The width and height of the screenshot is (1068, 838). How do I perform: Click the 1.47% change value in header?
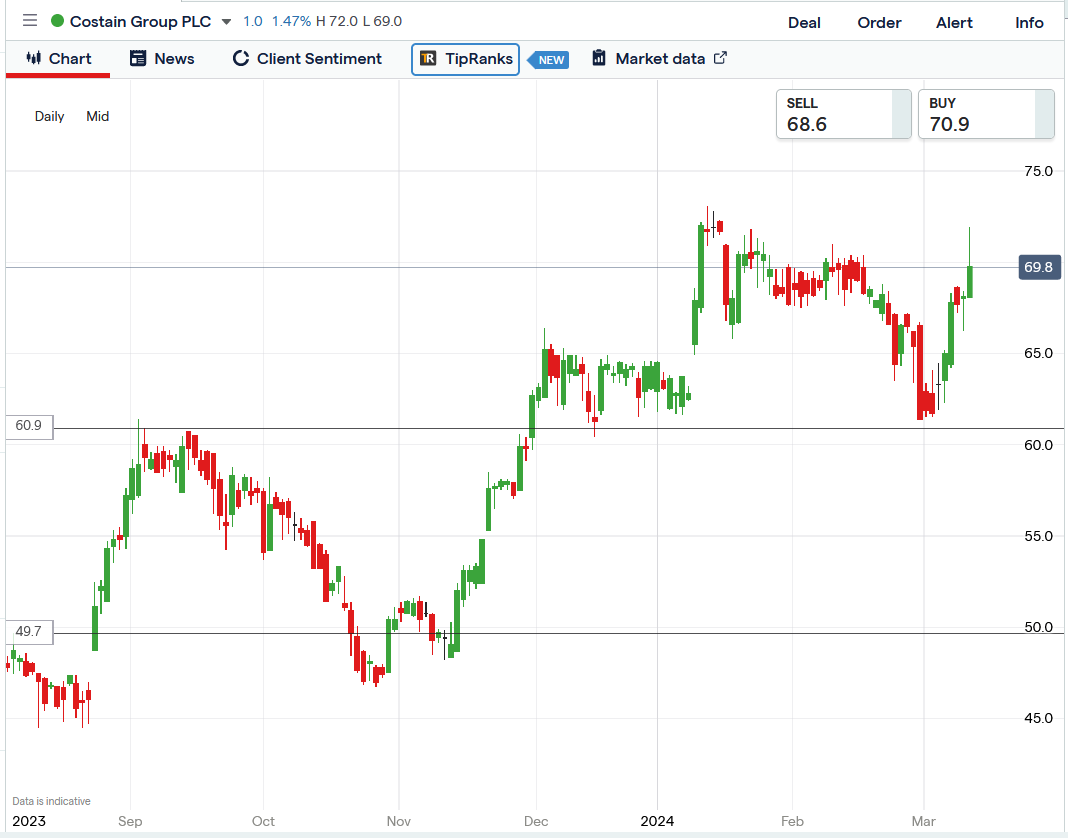point(291,21)
